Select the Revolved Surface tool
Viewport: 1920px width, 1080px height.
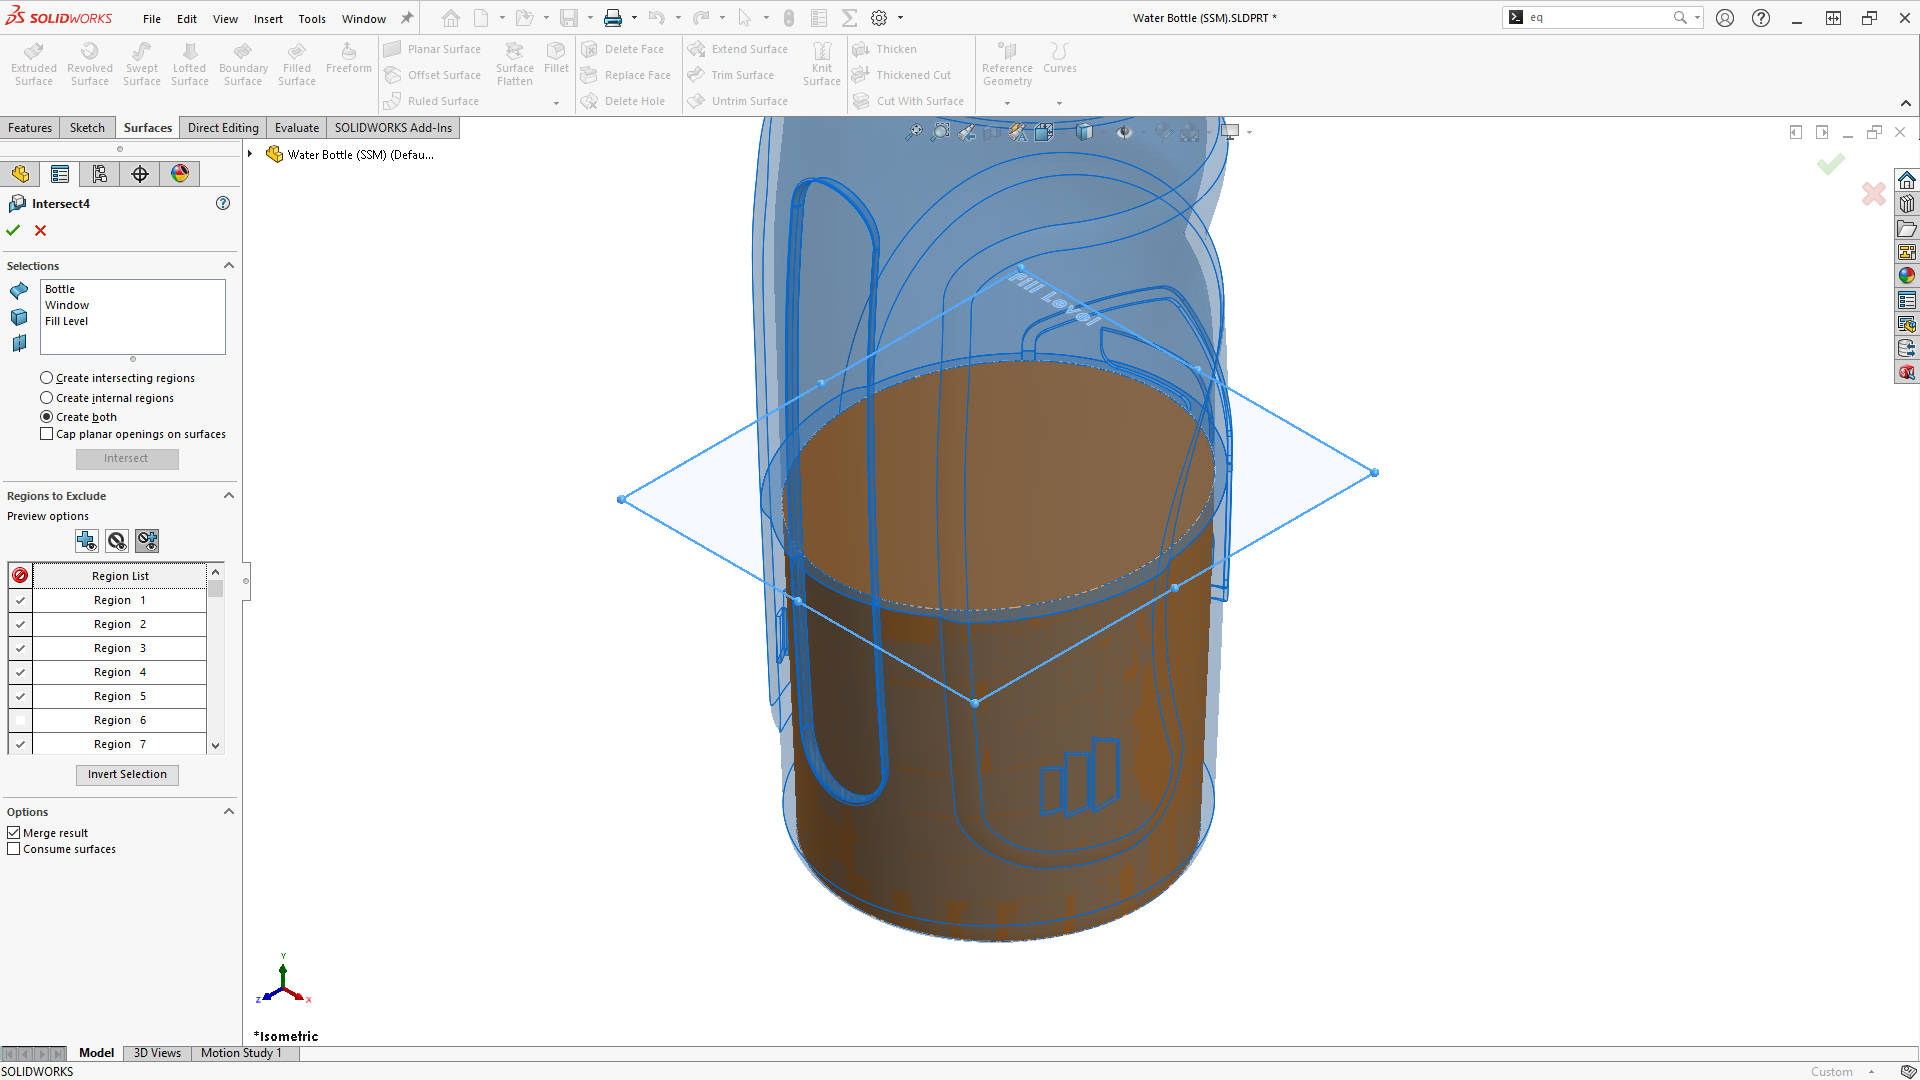pos(89,63)
